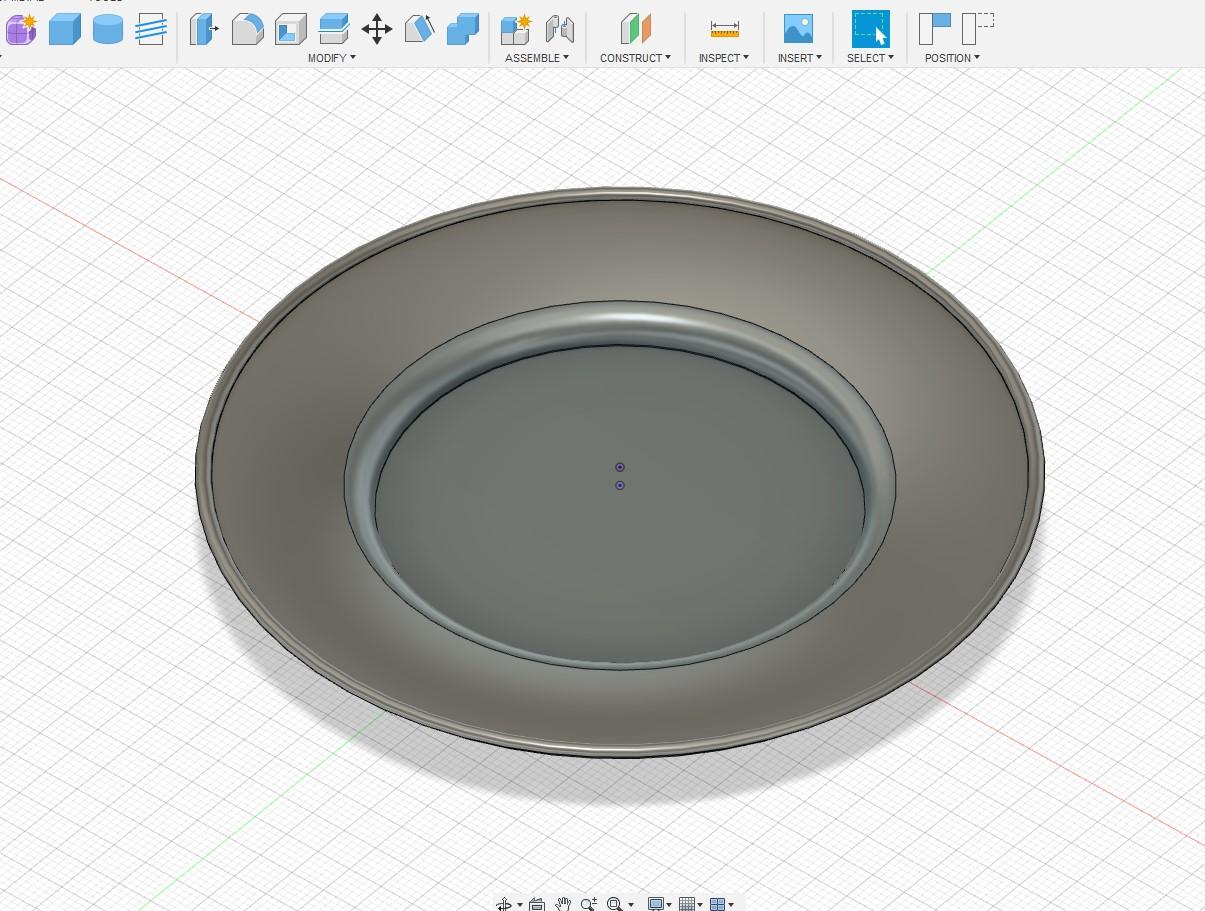Open the POSITION menu

pyautogui.click(x=952, y=58)
